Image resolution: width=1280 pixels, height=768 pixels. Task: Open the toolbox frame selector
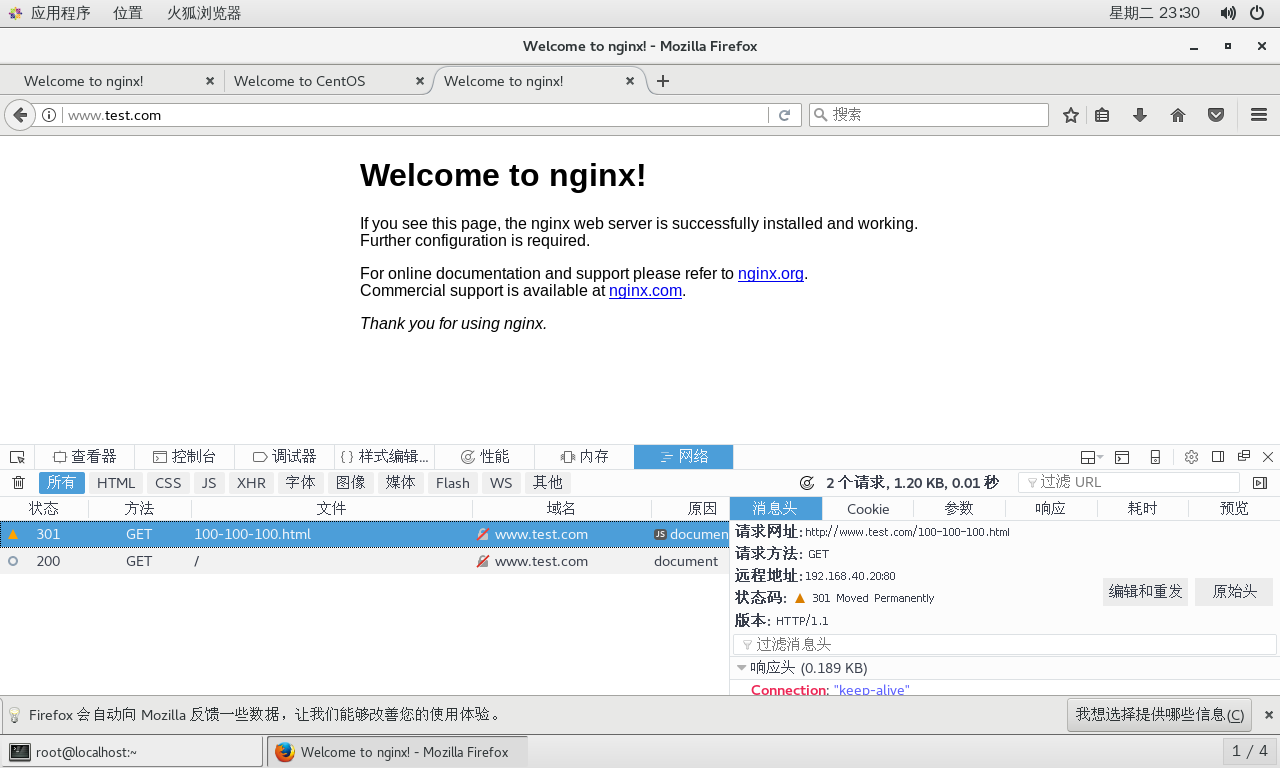1091,457
